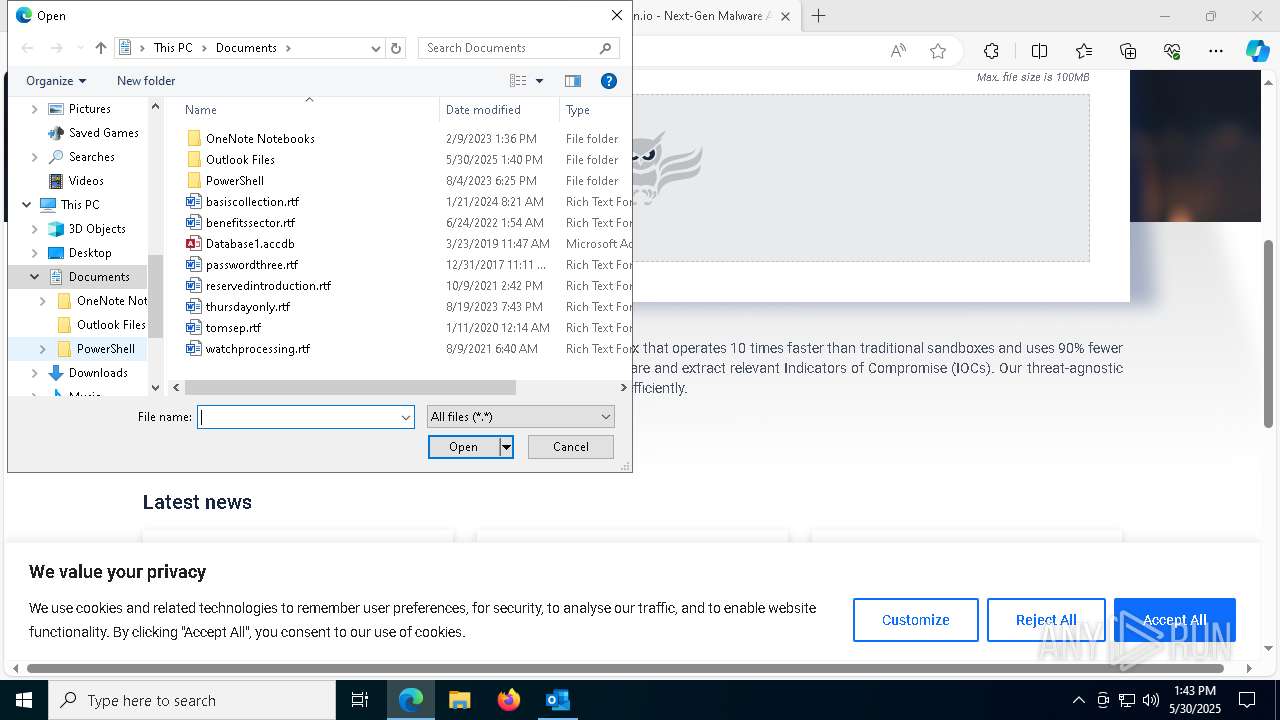Open Edge Collections icon
This screenshot has height=720, width=1280.
pyautogui.click(x=1128, y=51)
